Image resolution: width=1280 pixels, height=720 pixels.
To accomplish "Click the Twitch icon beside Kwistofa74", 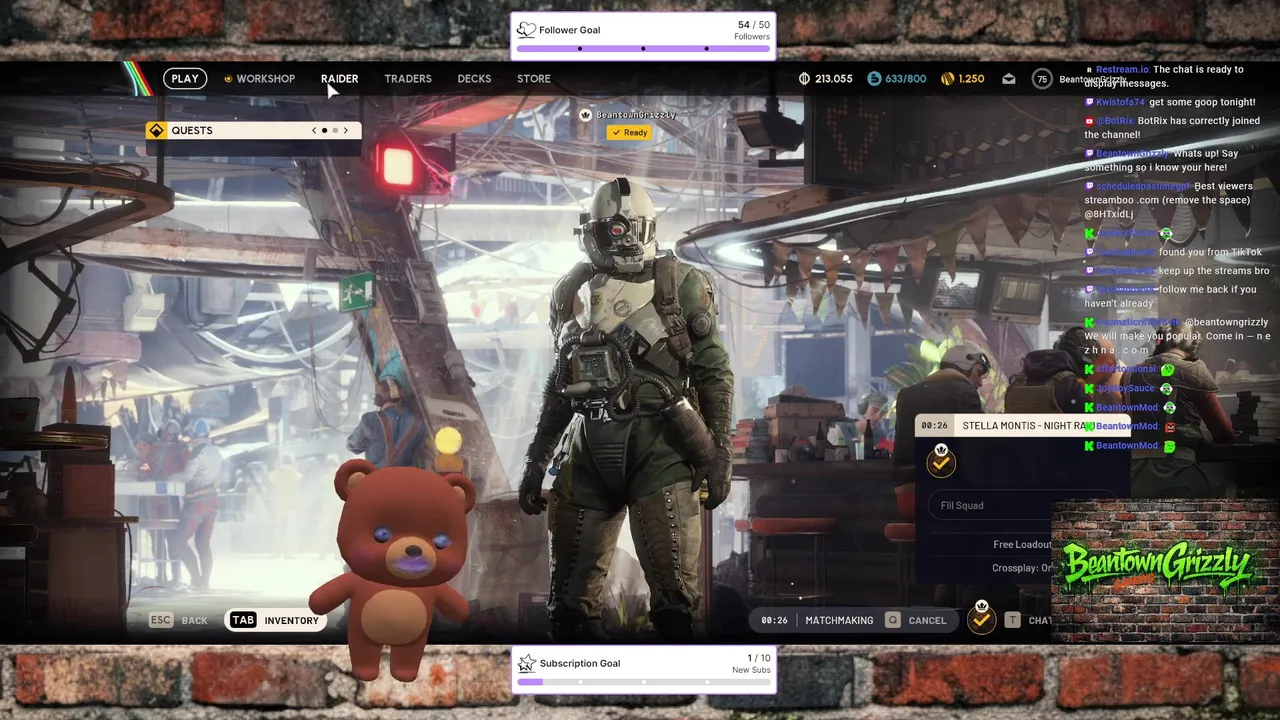I will coord(1089,102).
